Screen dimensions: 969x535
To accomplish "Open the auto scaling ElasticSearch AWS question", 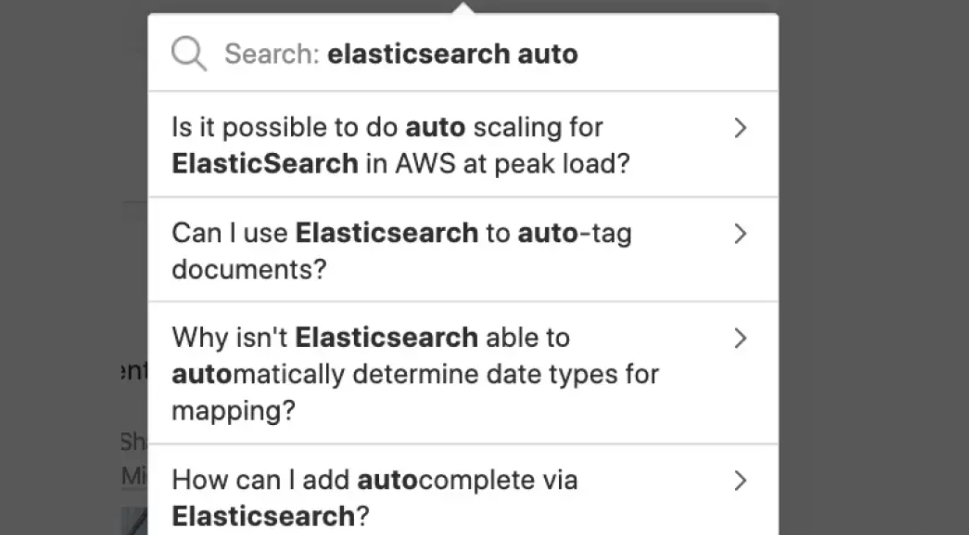I will (463, 145).
